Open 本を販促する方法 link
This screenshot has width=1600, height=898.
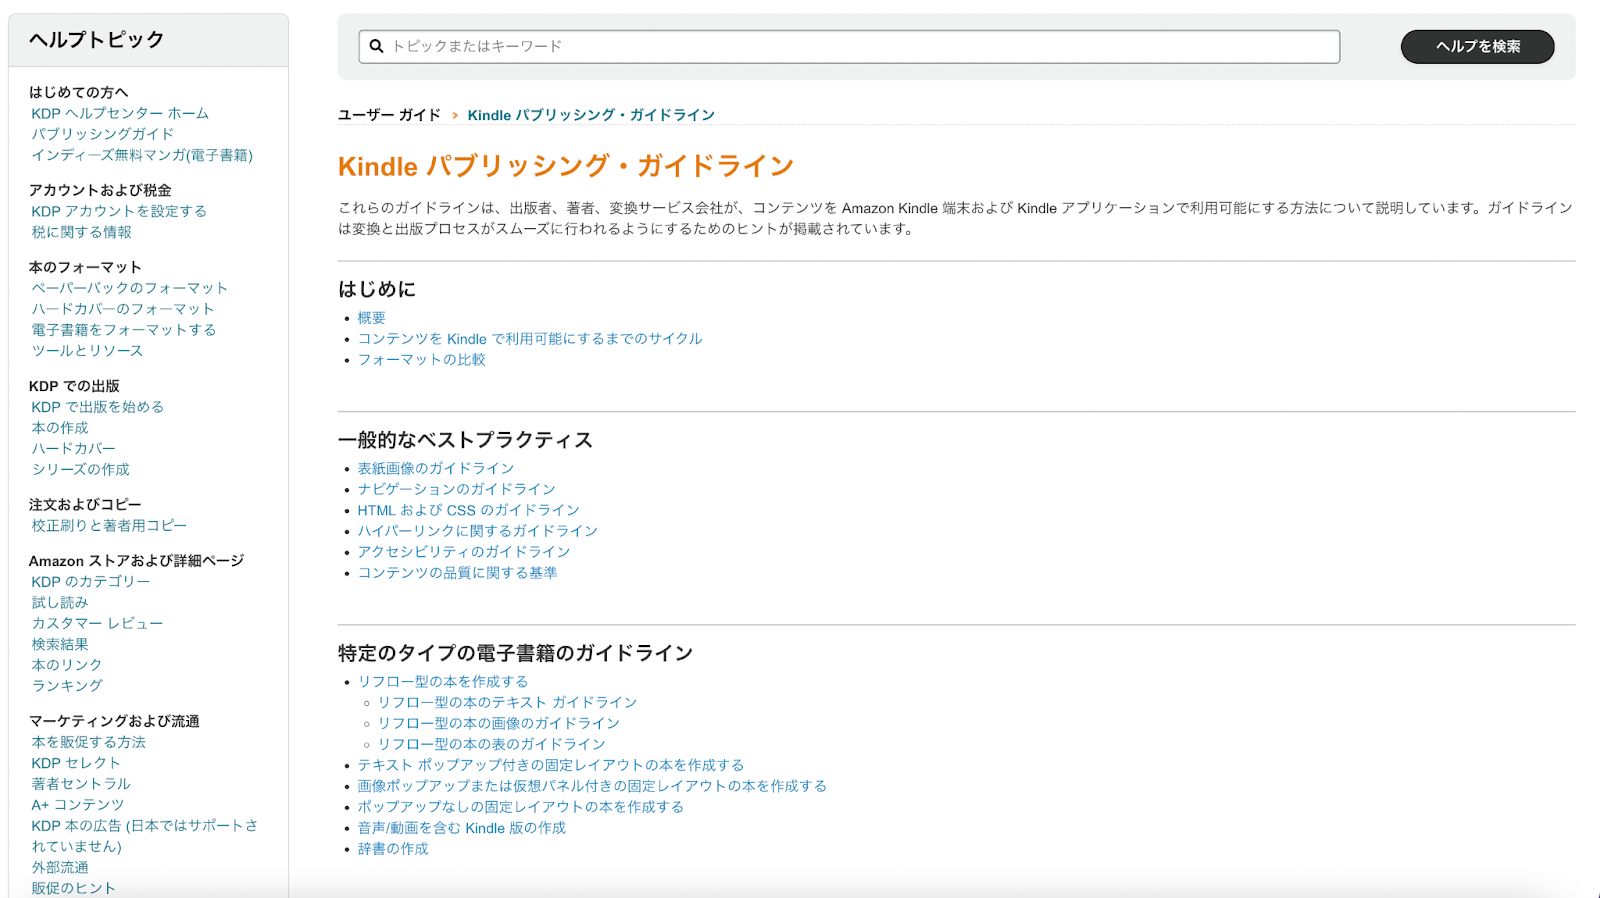(x=88, y=742)
